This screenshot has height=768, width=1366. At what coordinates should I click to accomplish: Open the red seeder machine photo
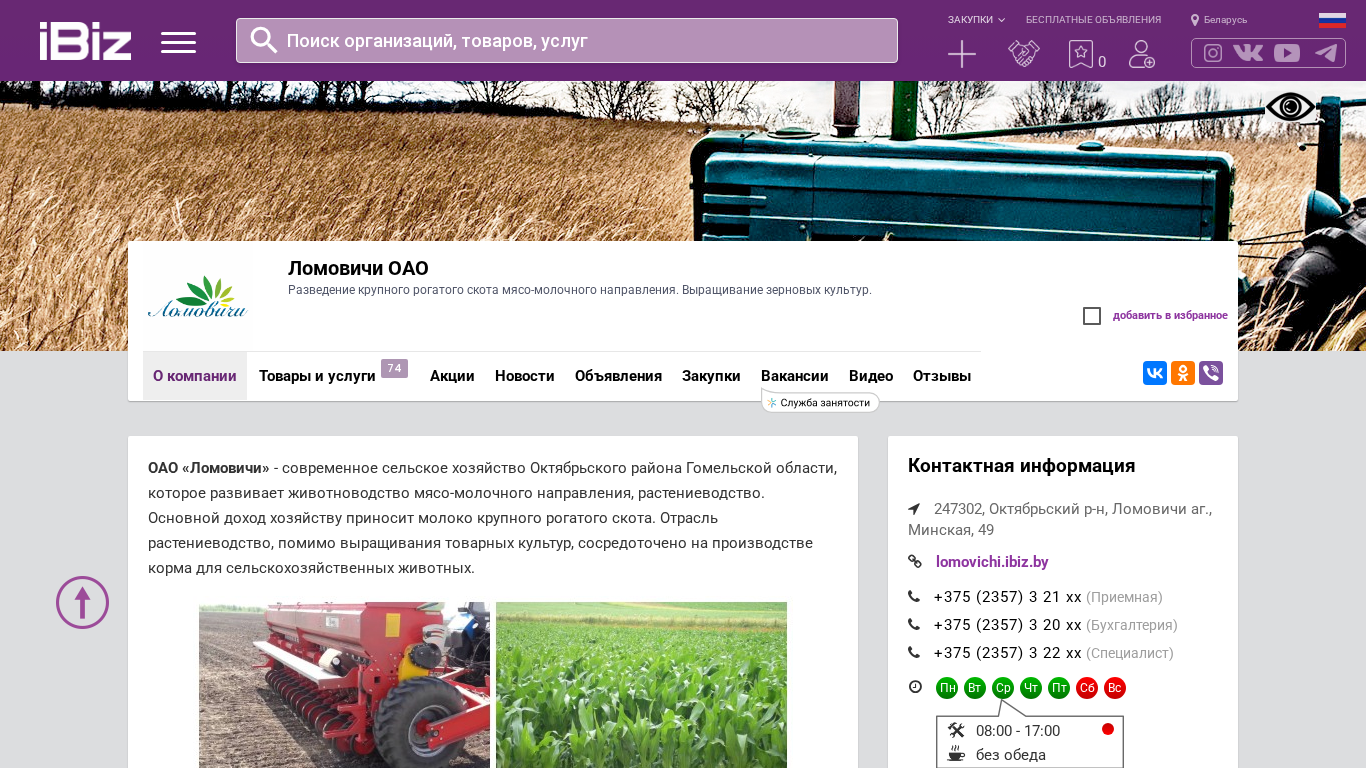tap(344, 685)
